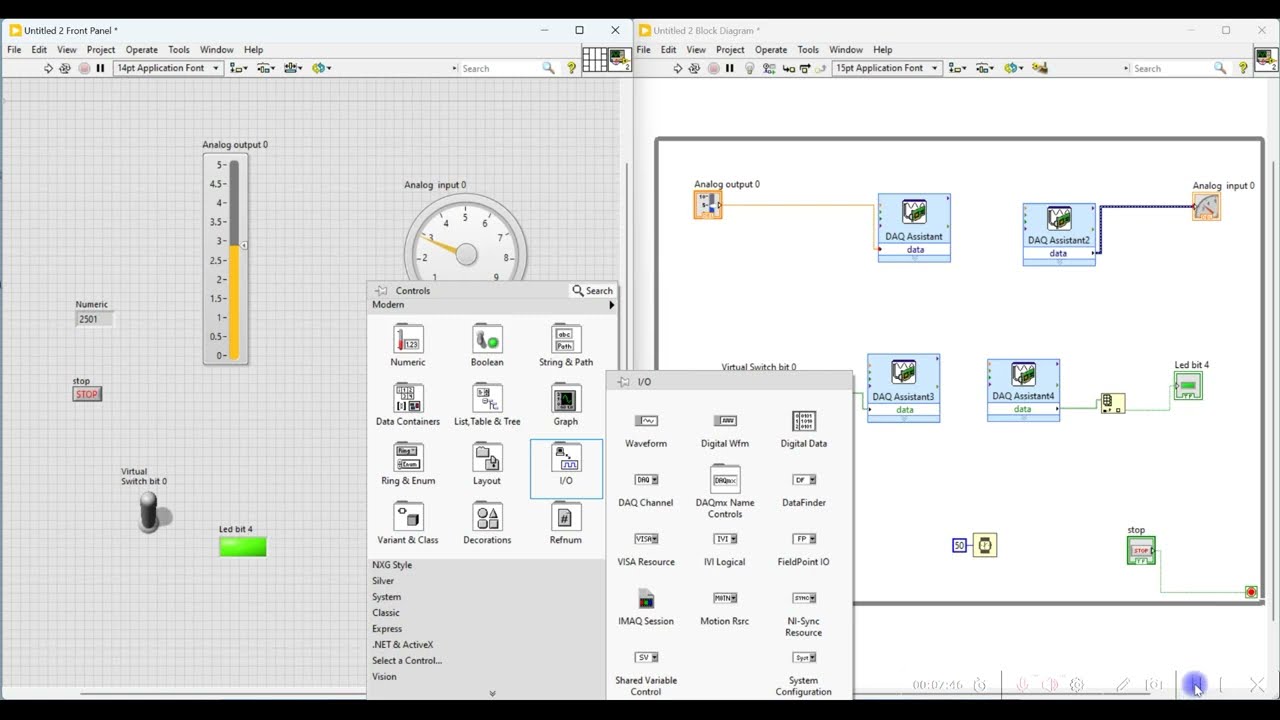Open Distribute Objects dropdown in Front Panel

click(x=266, y=68)
